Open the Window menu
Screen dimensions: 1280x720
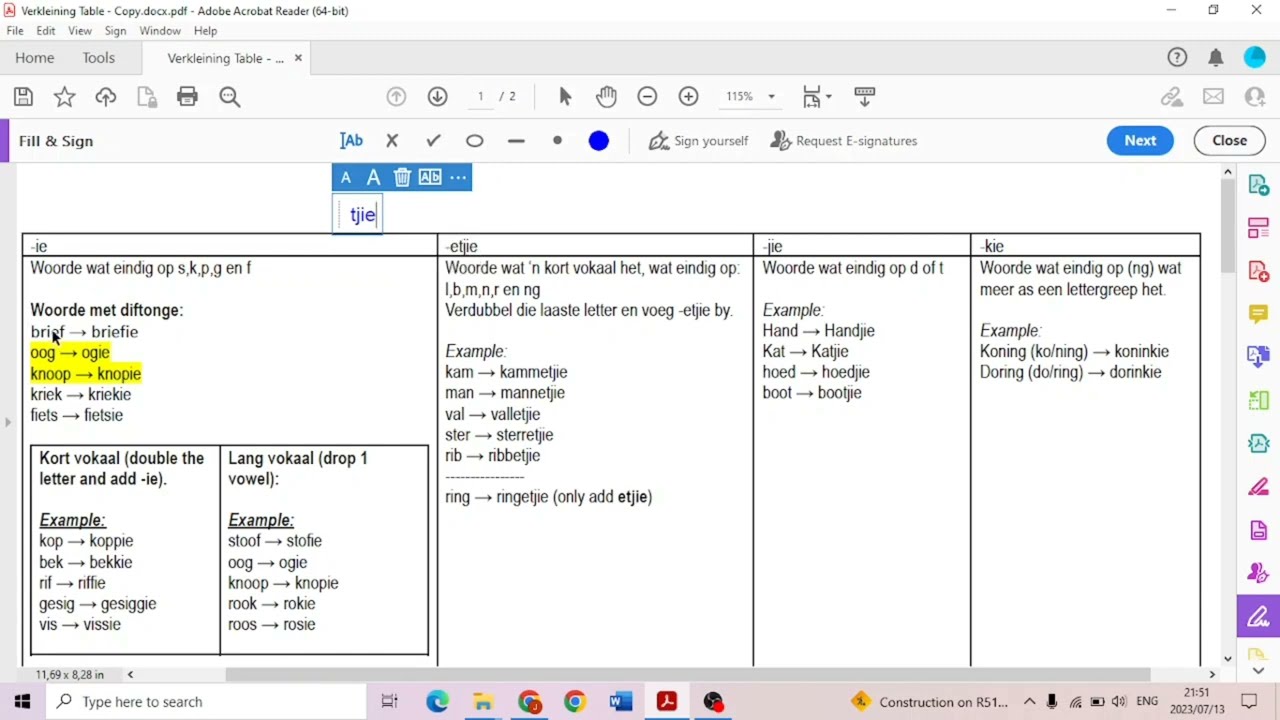160,31
